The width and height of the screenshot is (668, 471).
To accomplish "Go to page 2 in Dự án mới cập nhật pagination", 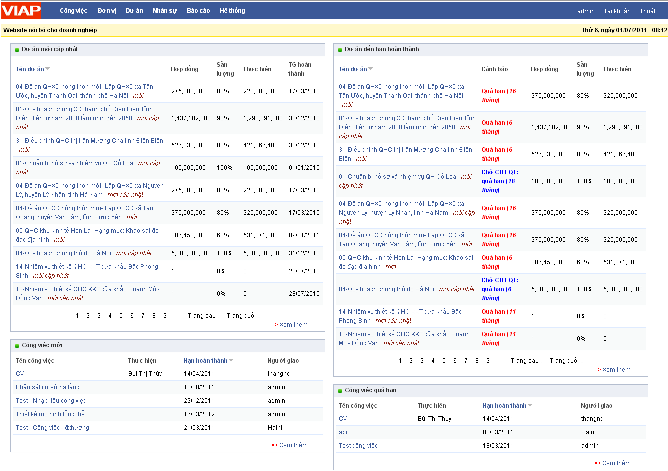I will [88, 316].
